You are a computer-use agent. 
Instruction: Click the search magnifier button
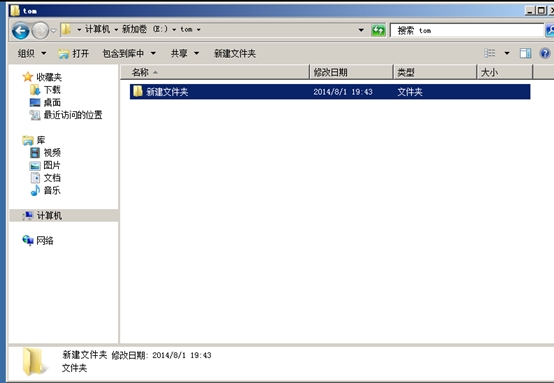point(549,30)
